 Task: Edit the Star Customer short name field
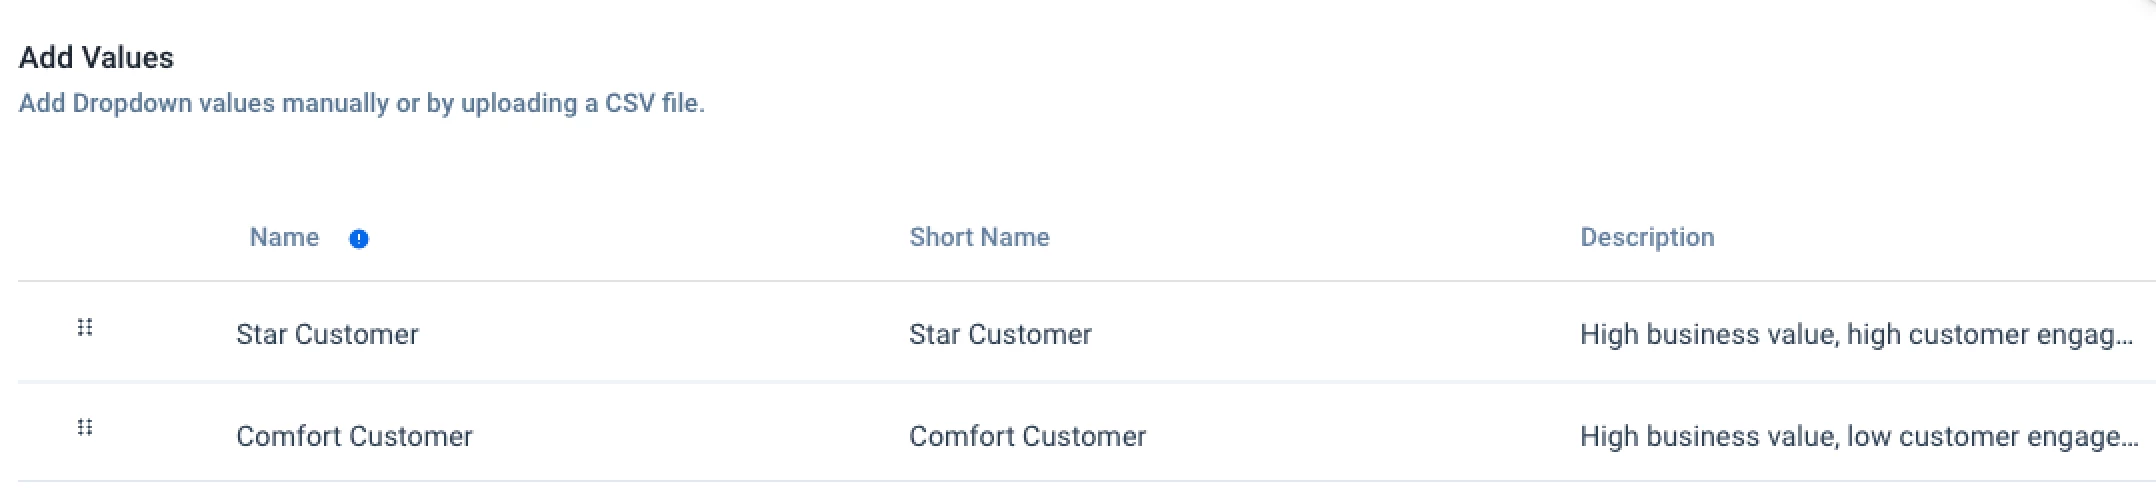(x=1000, y=334)
